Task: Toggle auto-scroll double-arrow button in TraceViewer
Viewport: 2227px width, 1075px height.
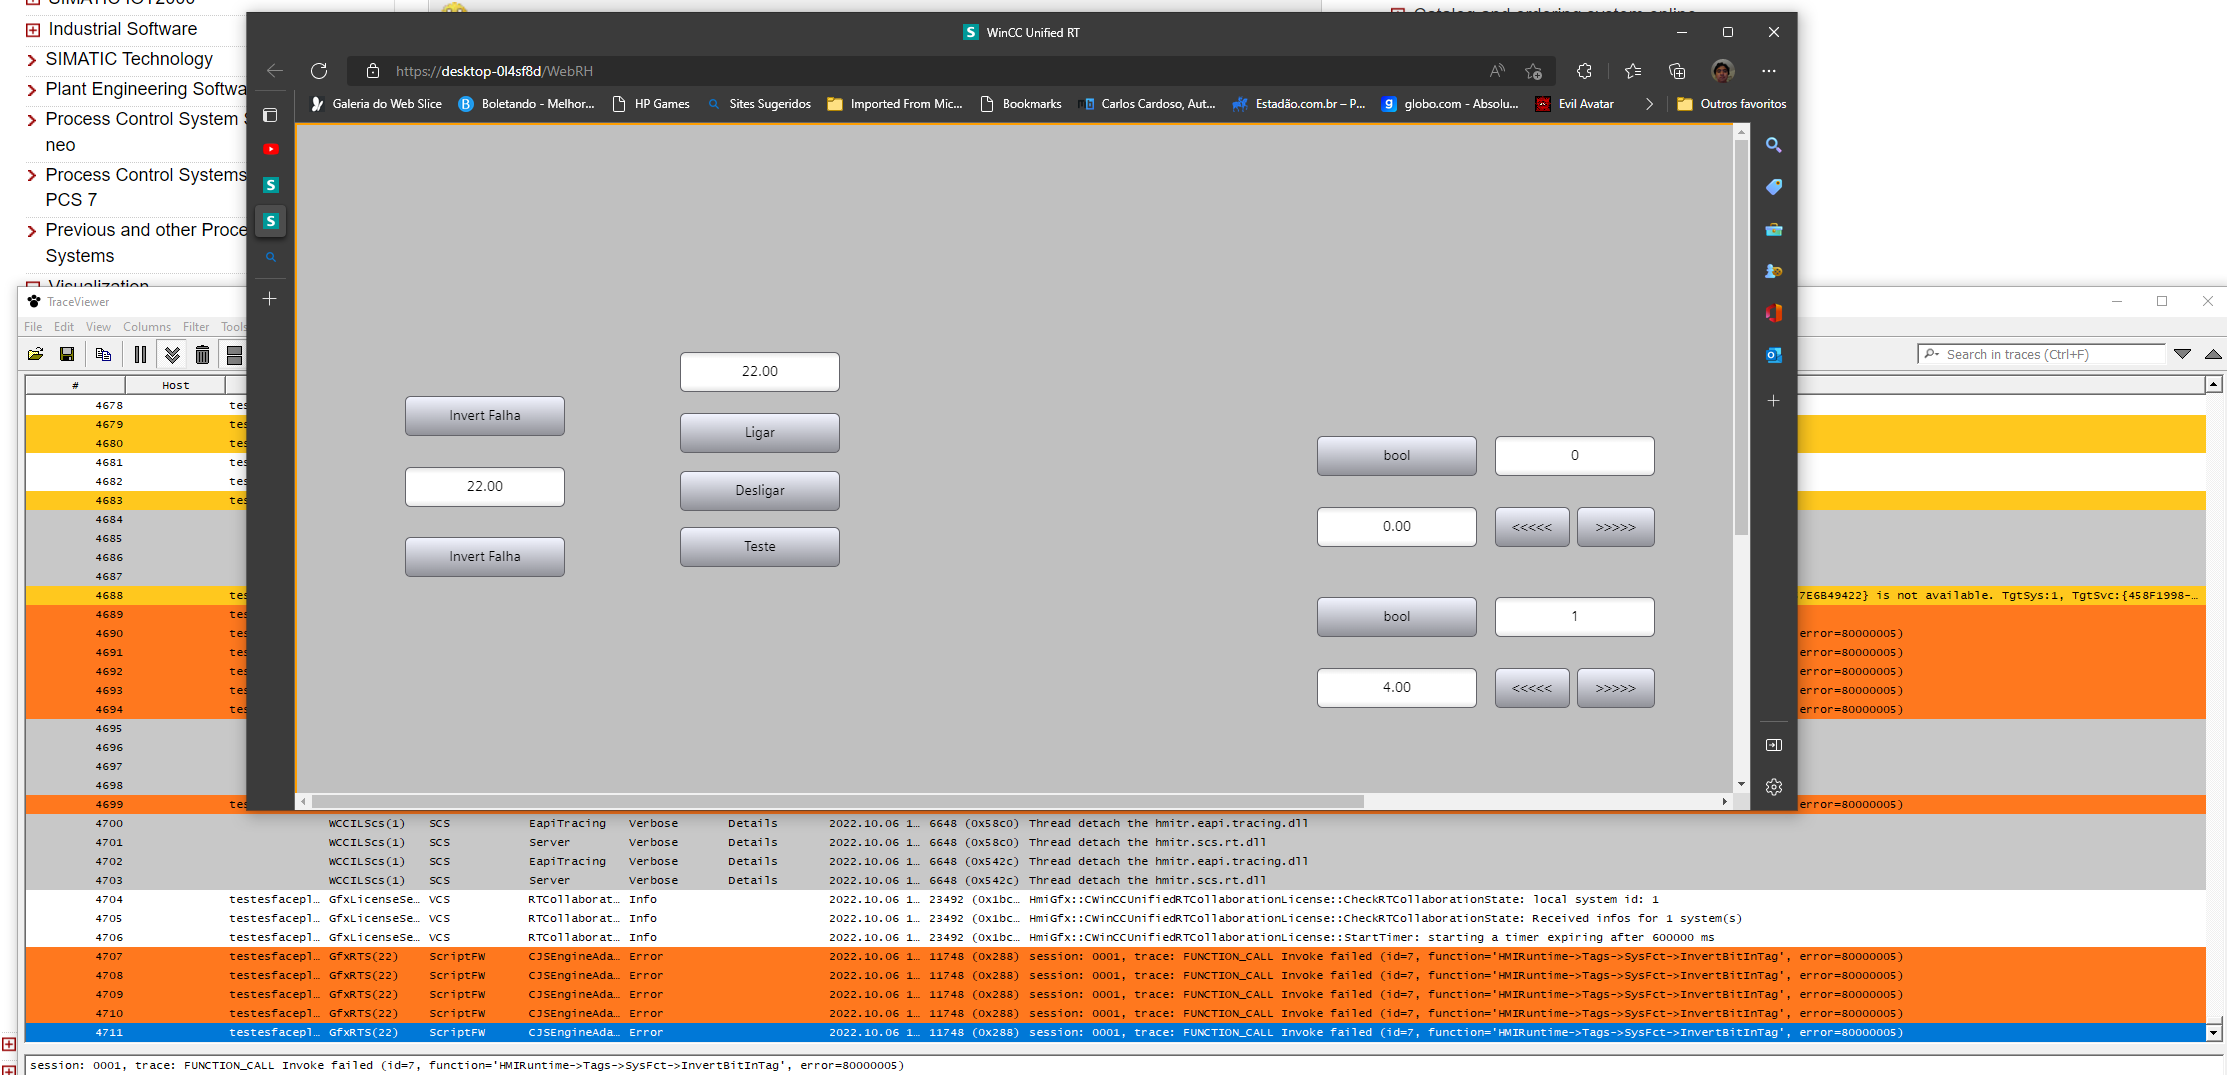Action: pos(172,354)
